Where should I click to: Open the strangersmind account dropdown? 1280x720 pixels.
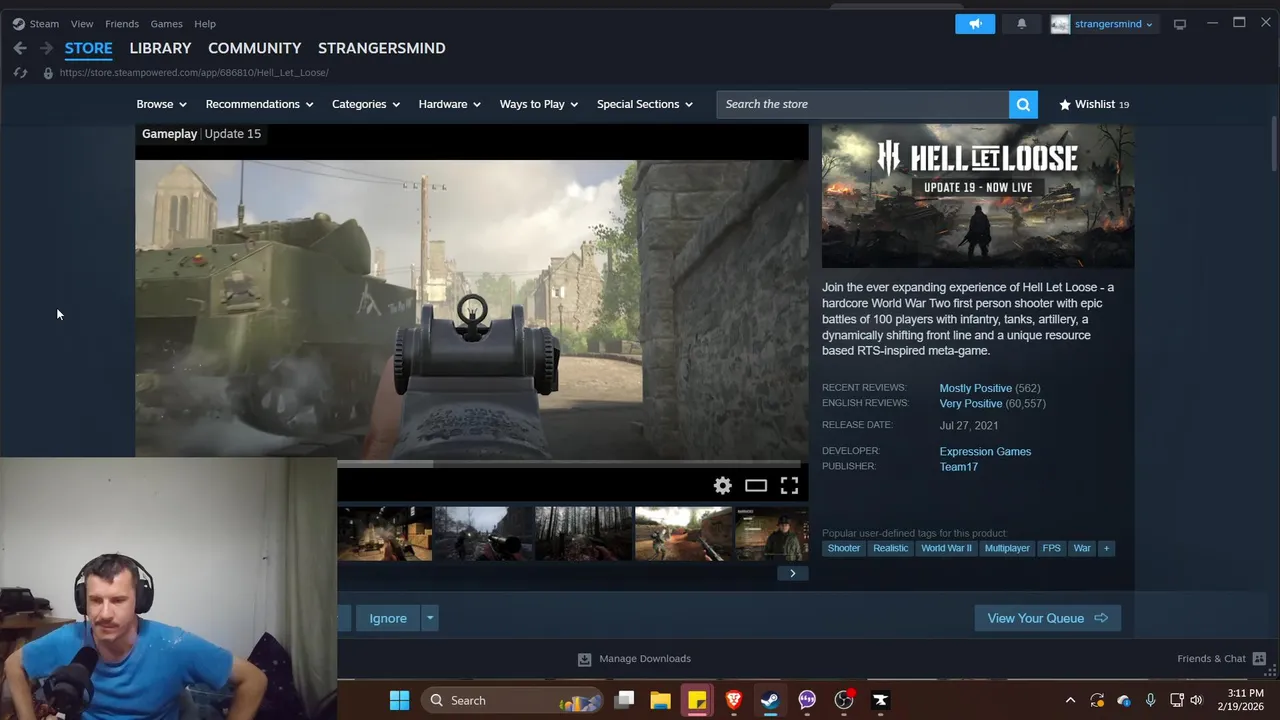click(1103, 24)
